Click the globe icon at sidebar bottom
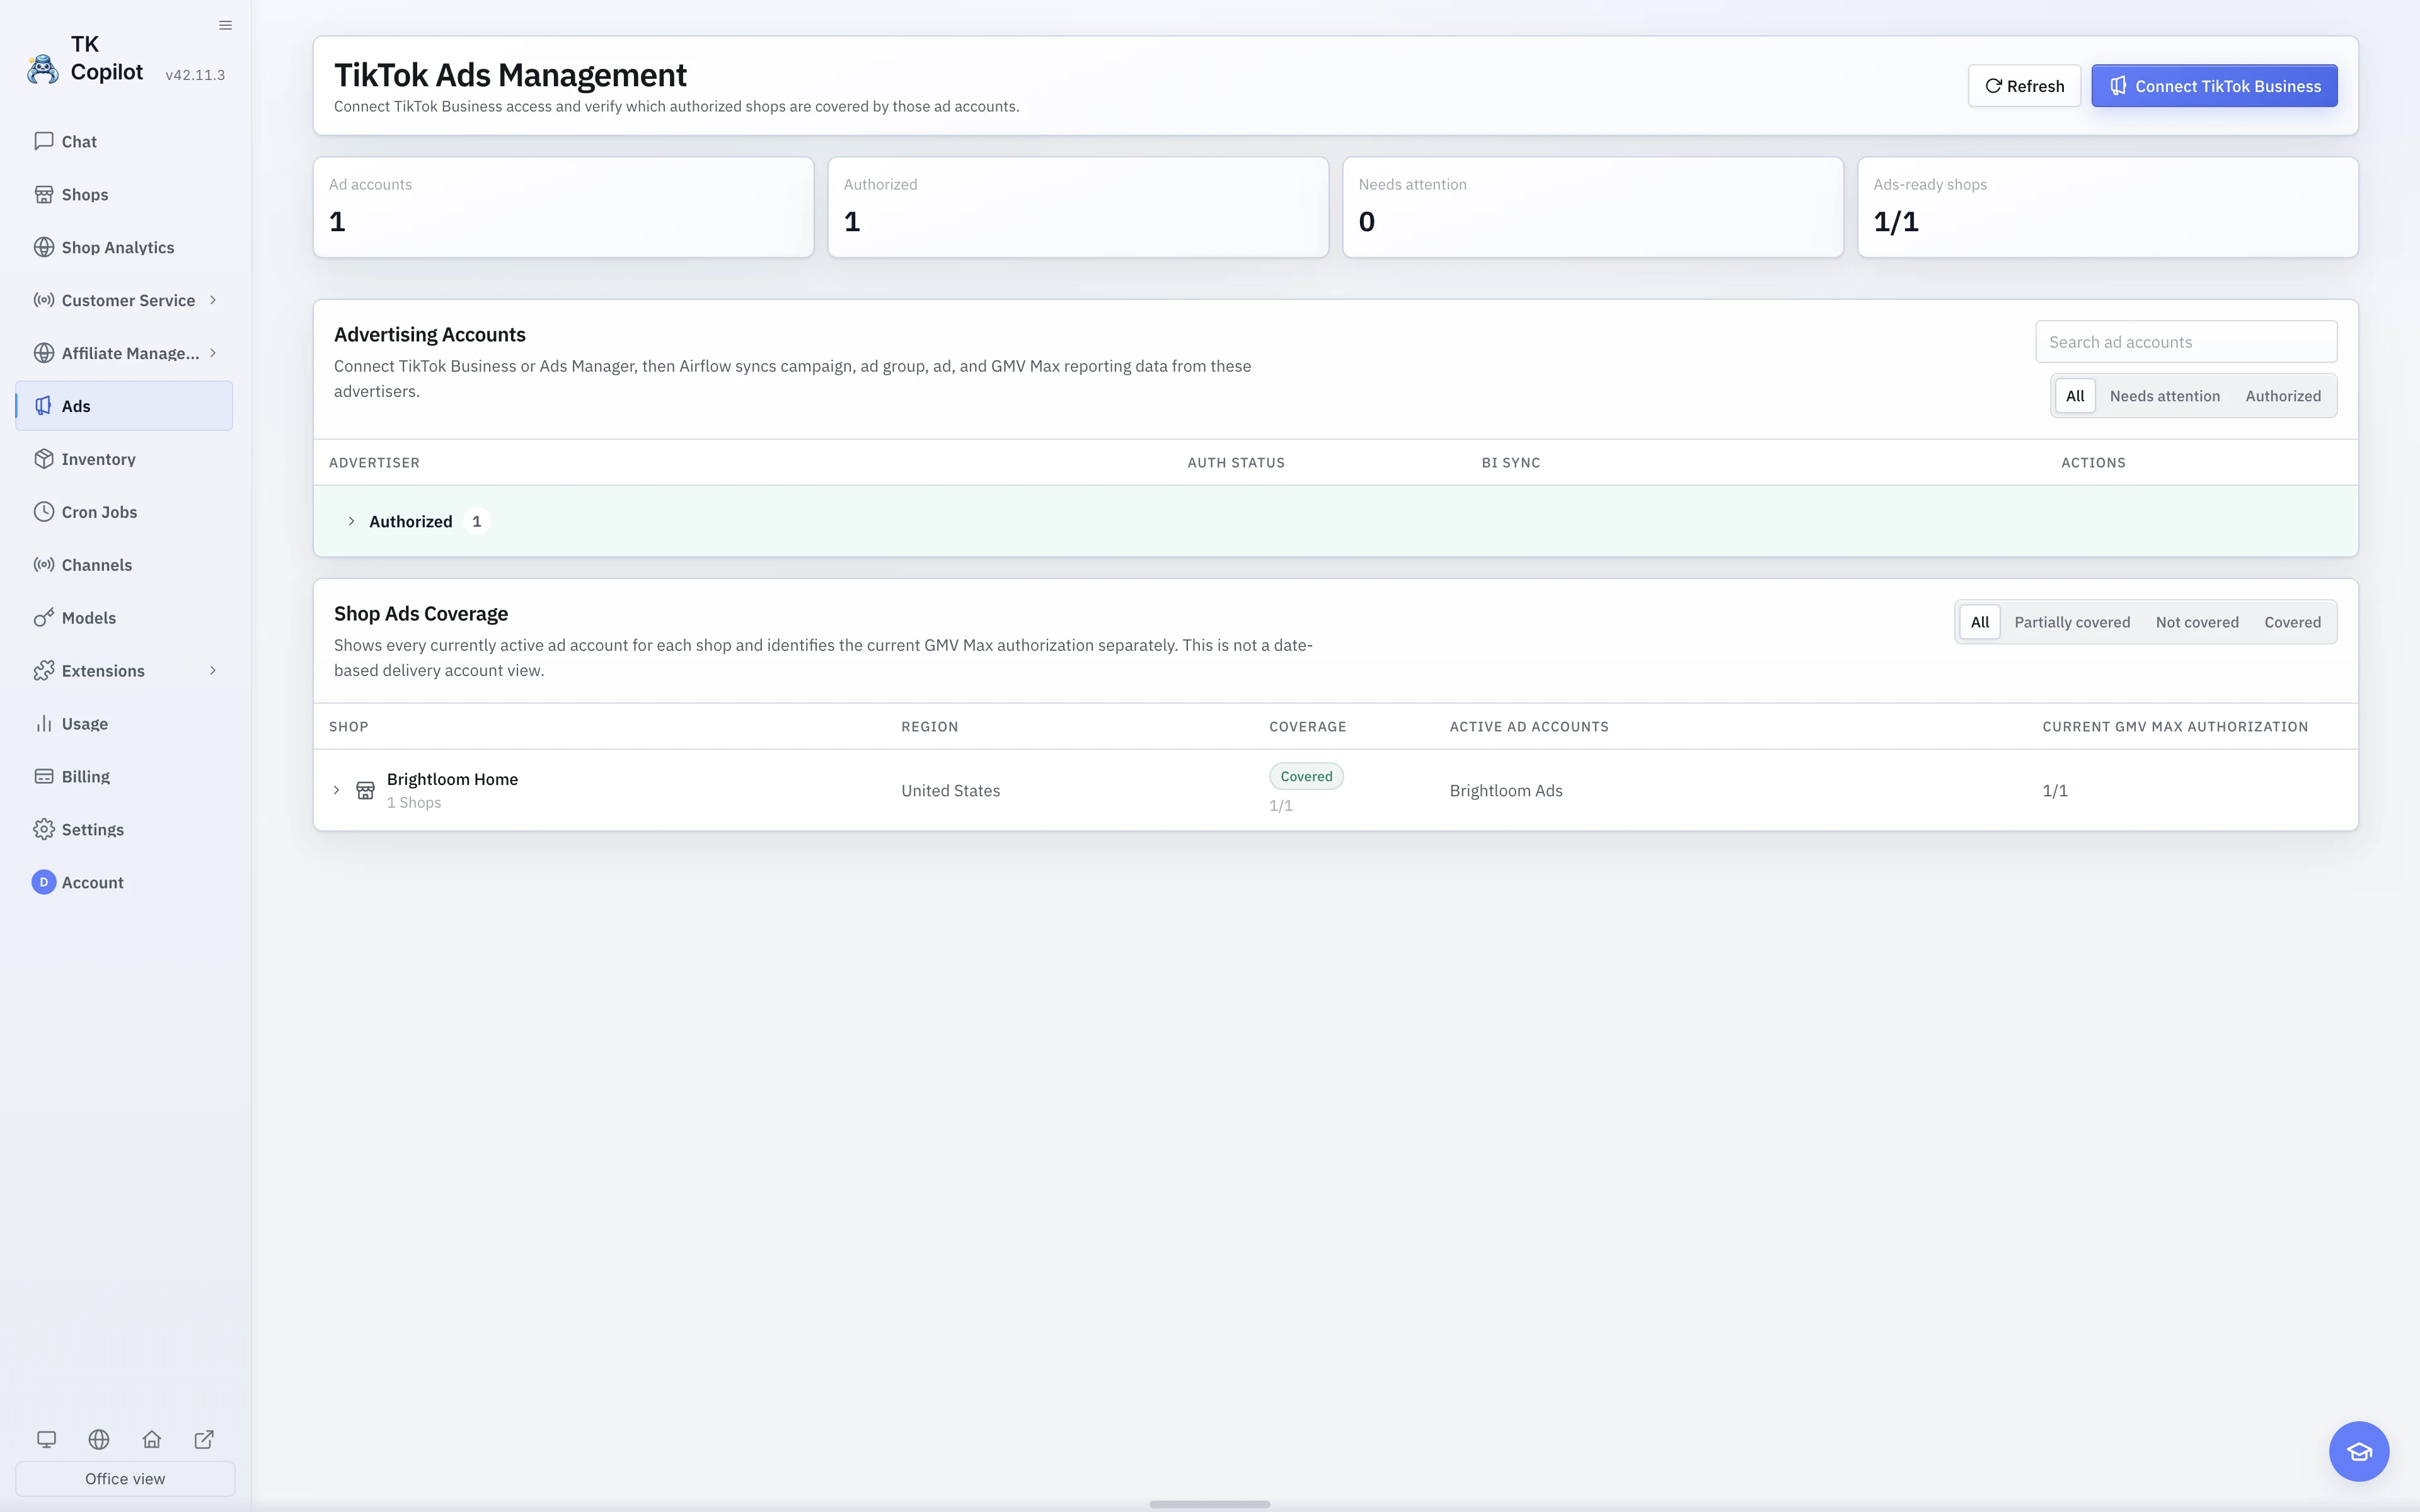The image size is (2420, 1512). pos(99,1439)
